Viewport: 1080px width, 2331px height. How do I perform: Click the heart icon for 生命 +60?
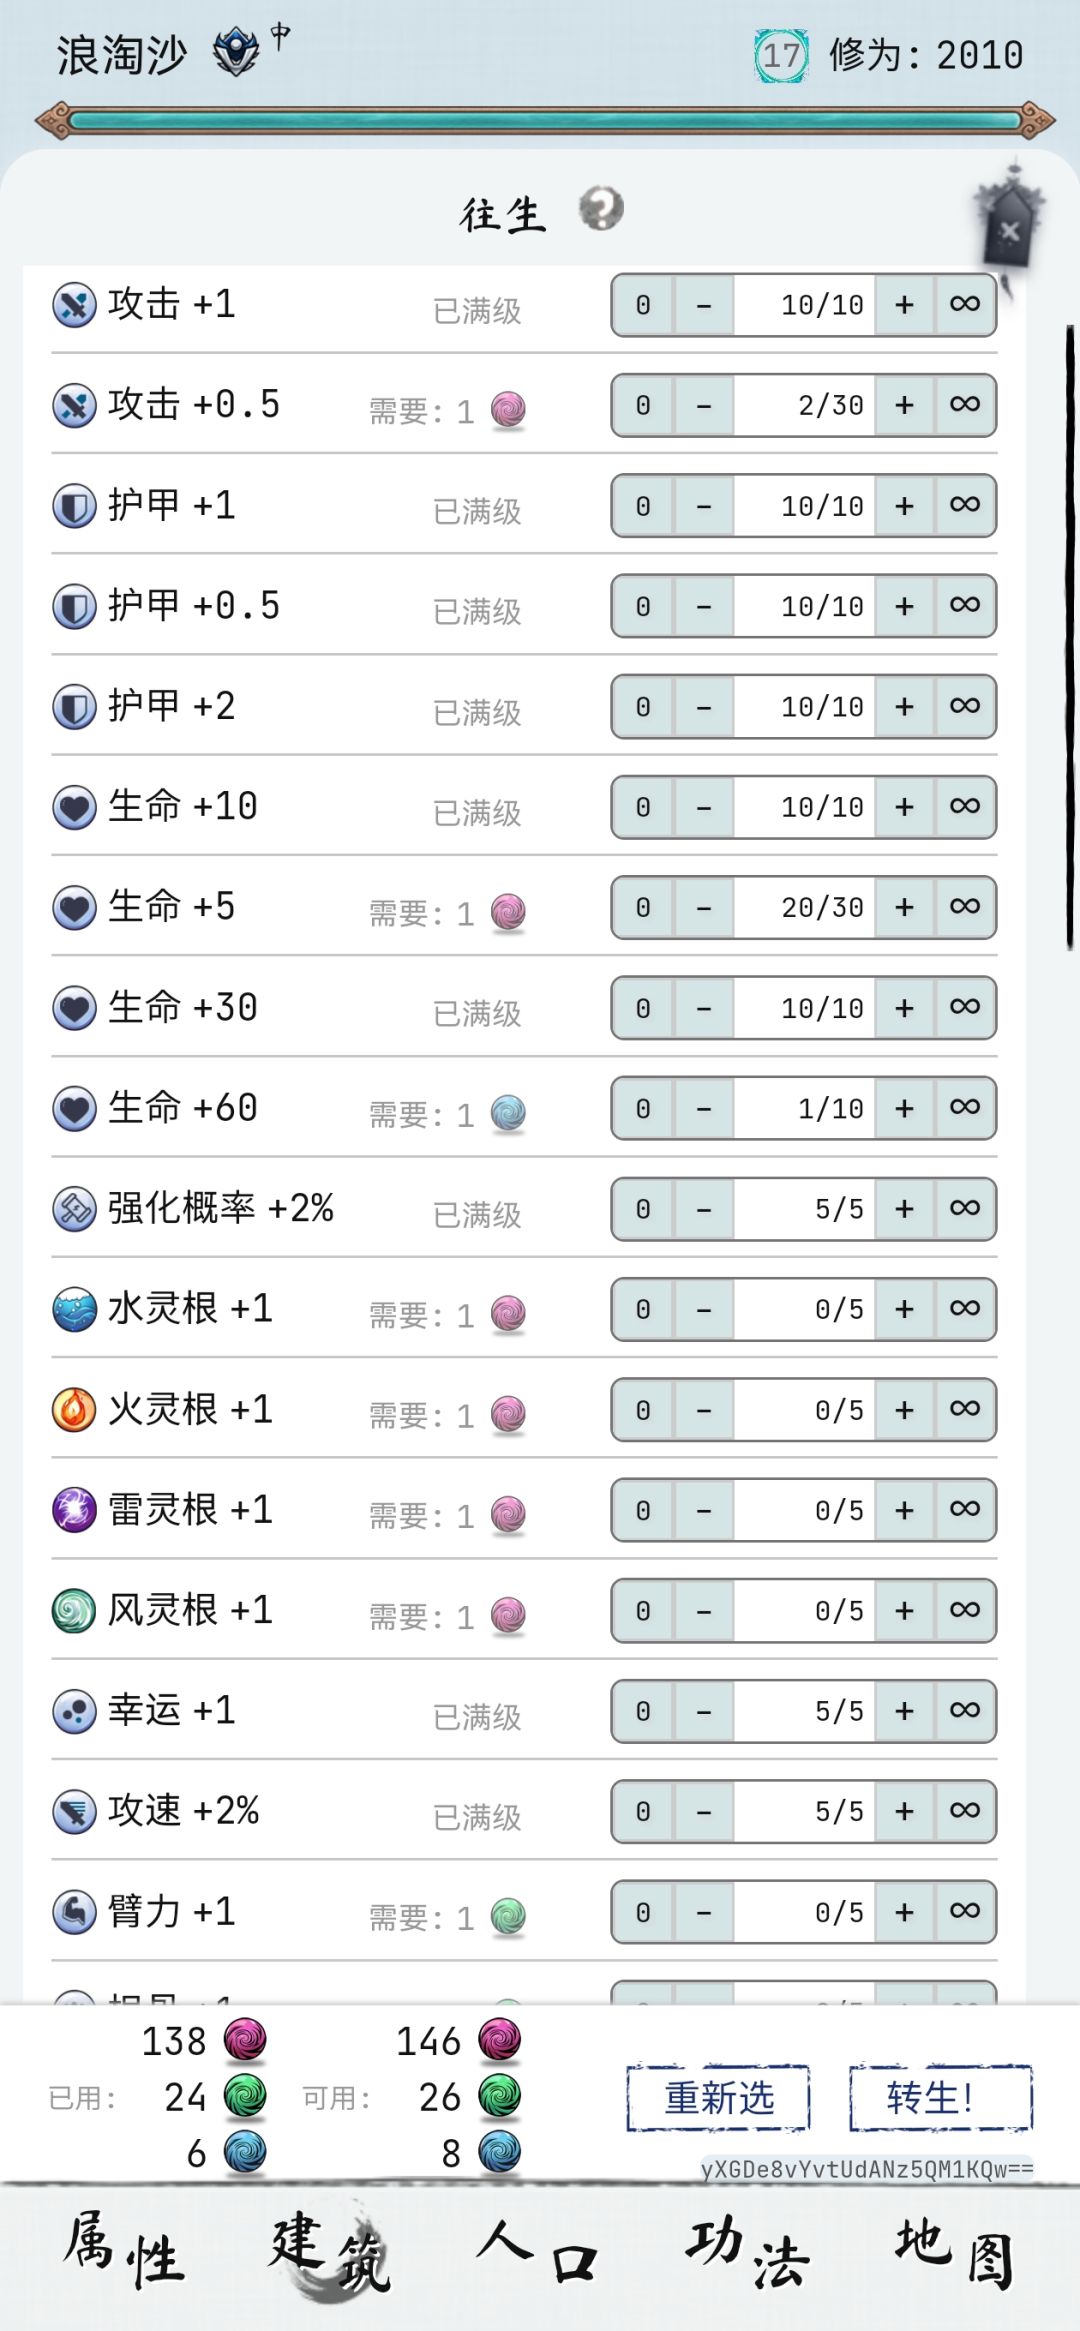click(74, 1109)
